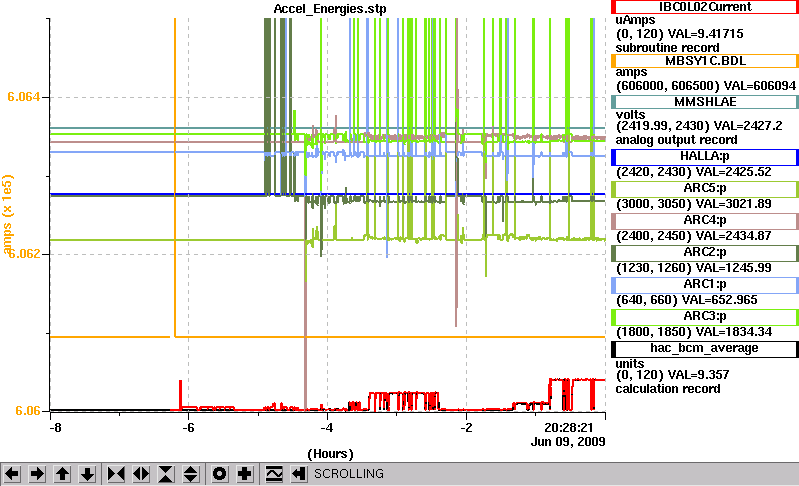Image resolution: width=799 pixels, height=486 pixels.
Task: Click the 'analog output record' description text
Action: coord(676,140)
